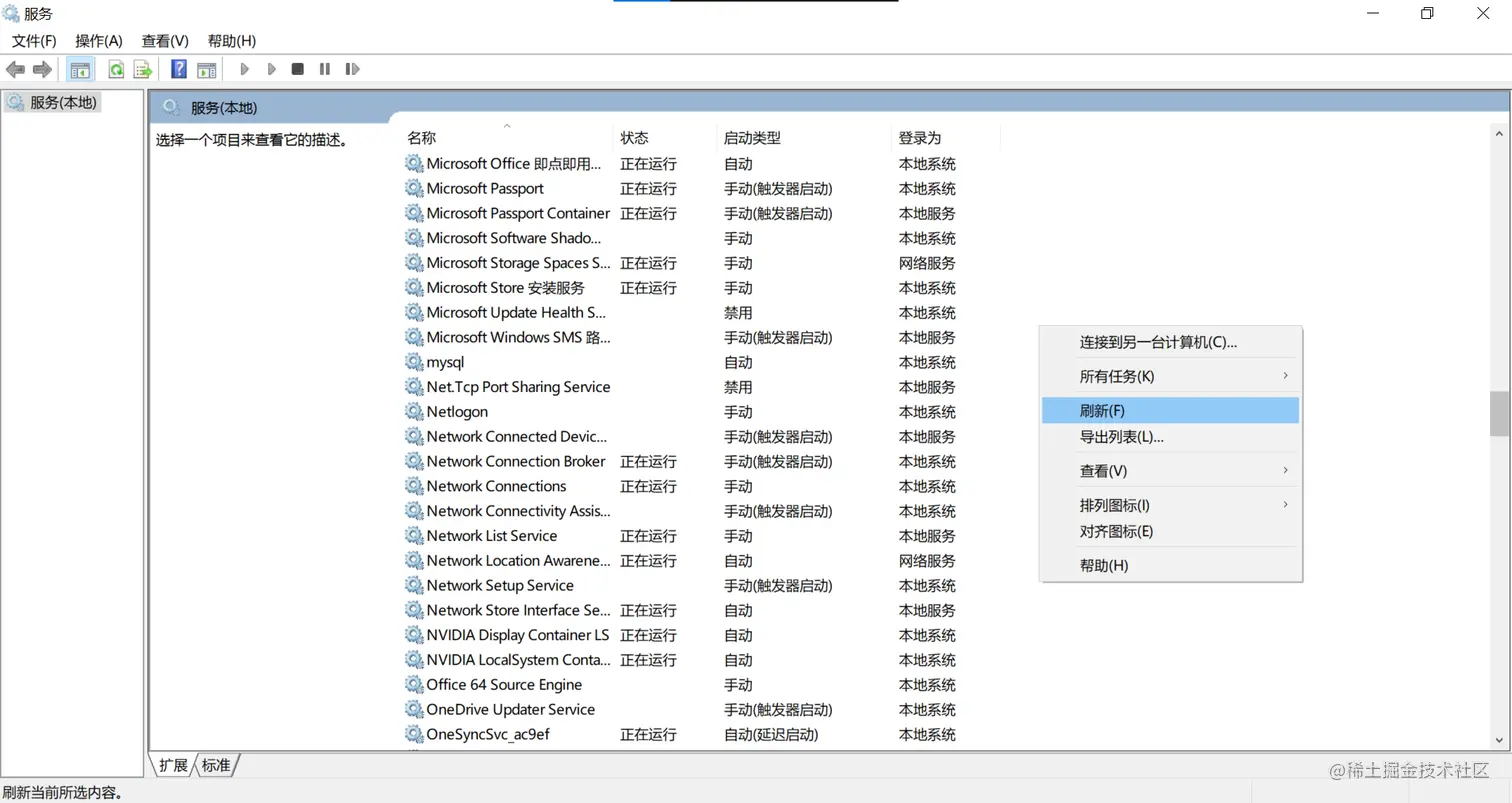Click the gear icon for Network Store Interface Se...
The height and width of the screenshot is (803, 1512).
coord(414,610)
